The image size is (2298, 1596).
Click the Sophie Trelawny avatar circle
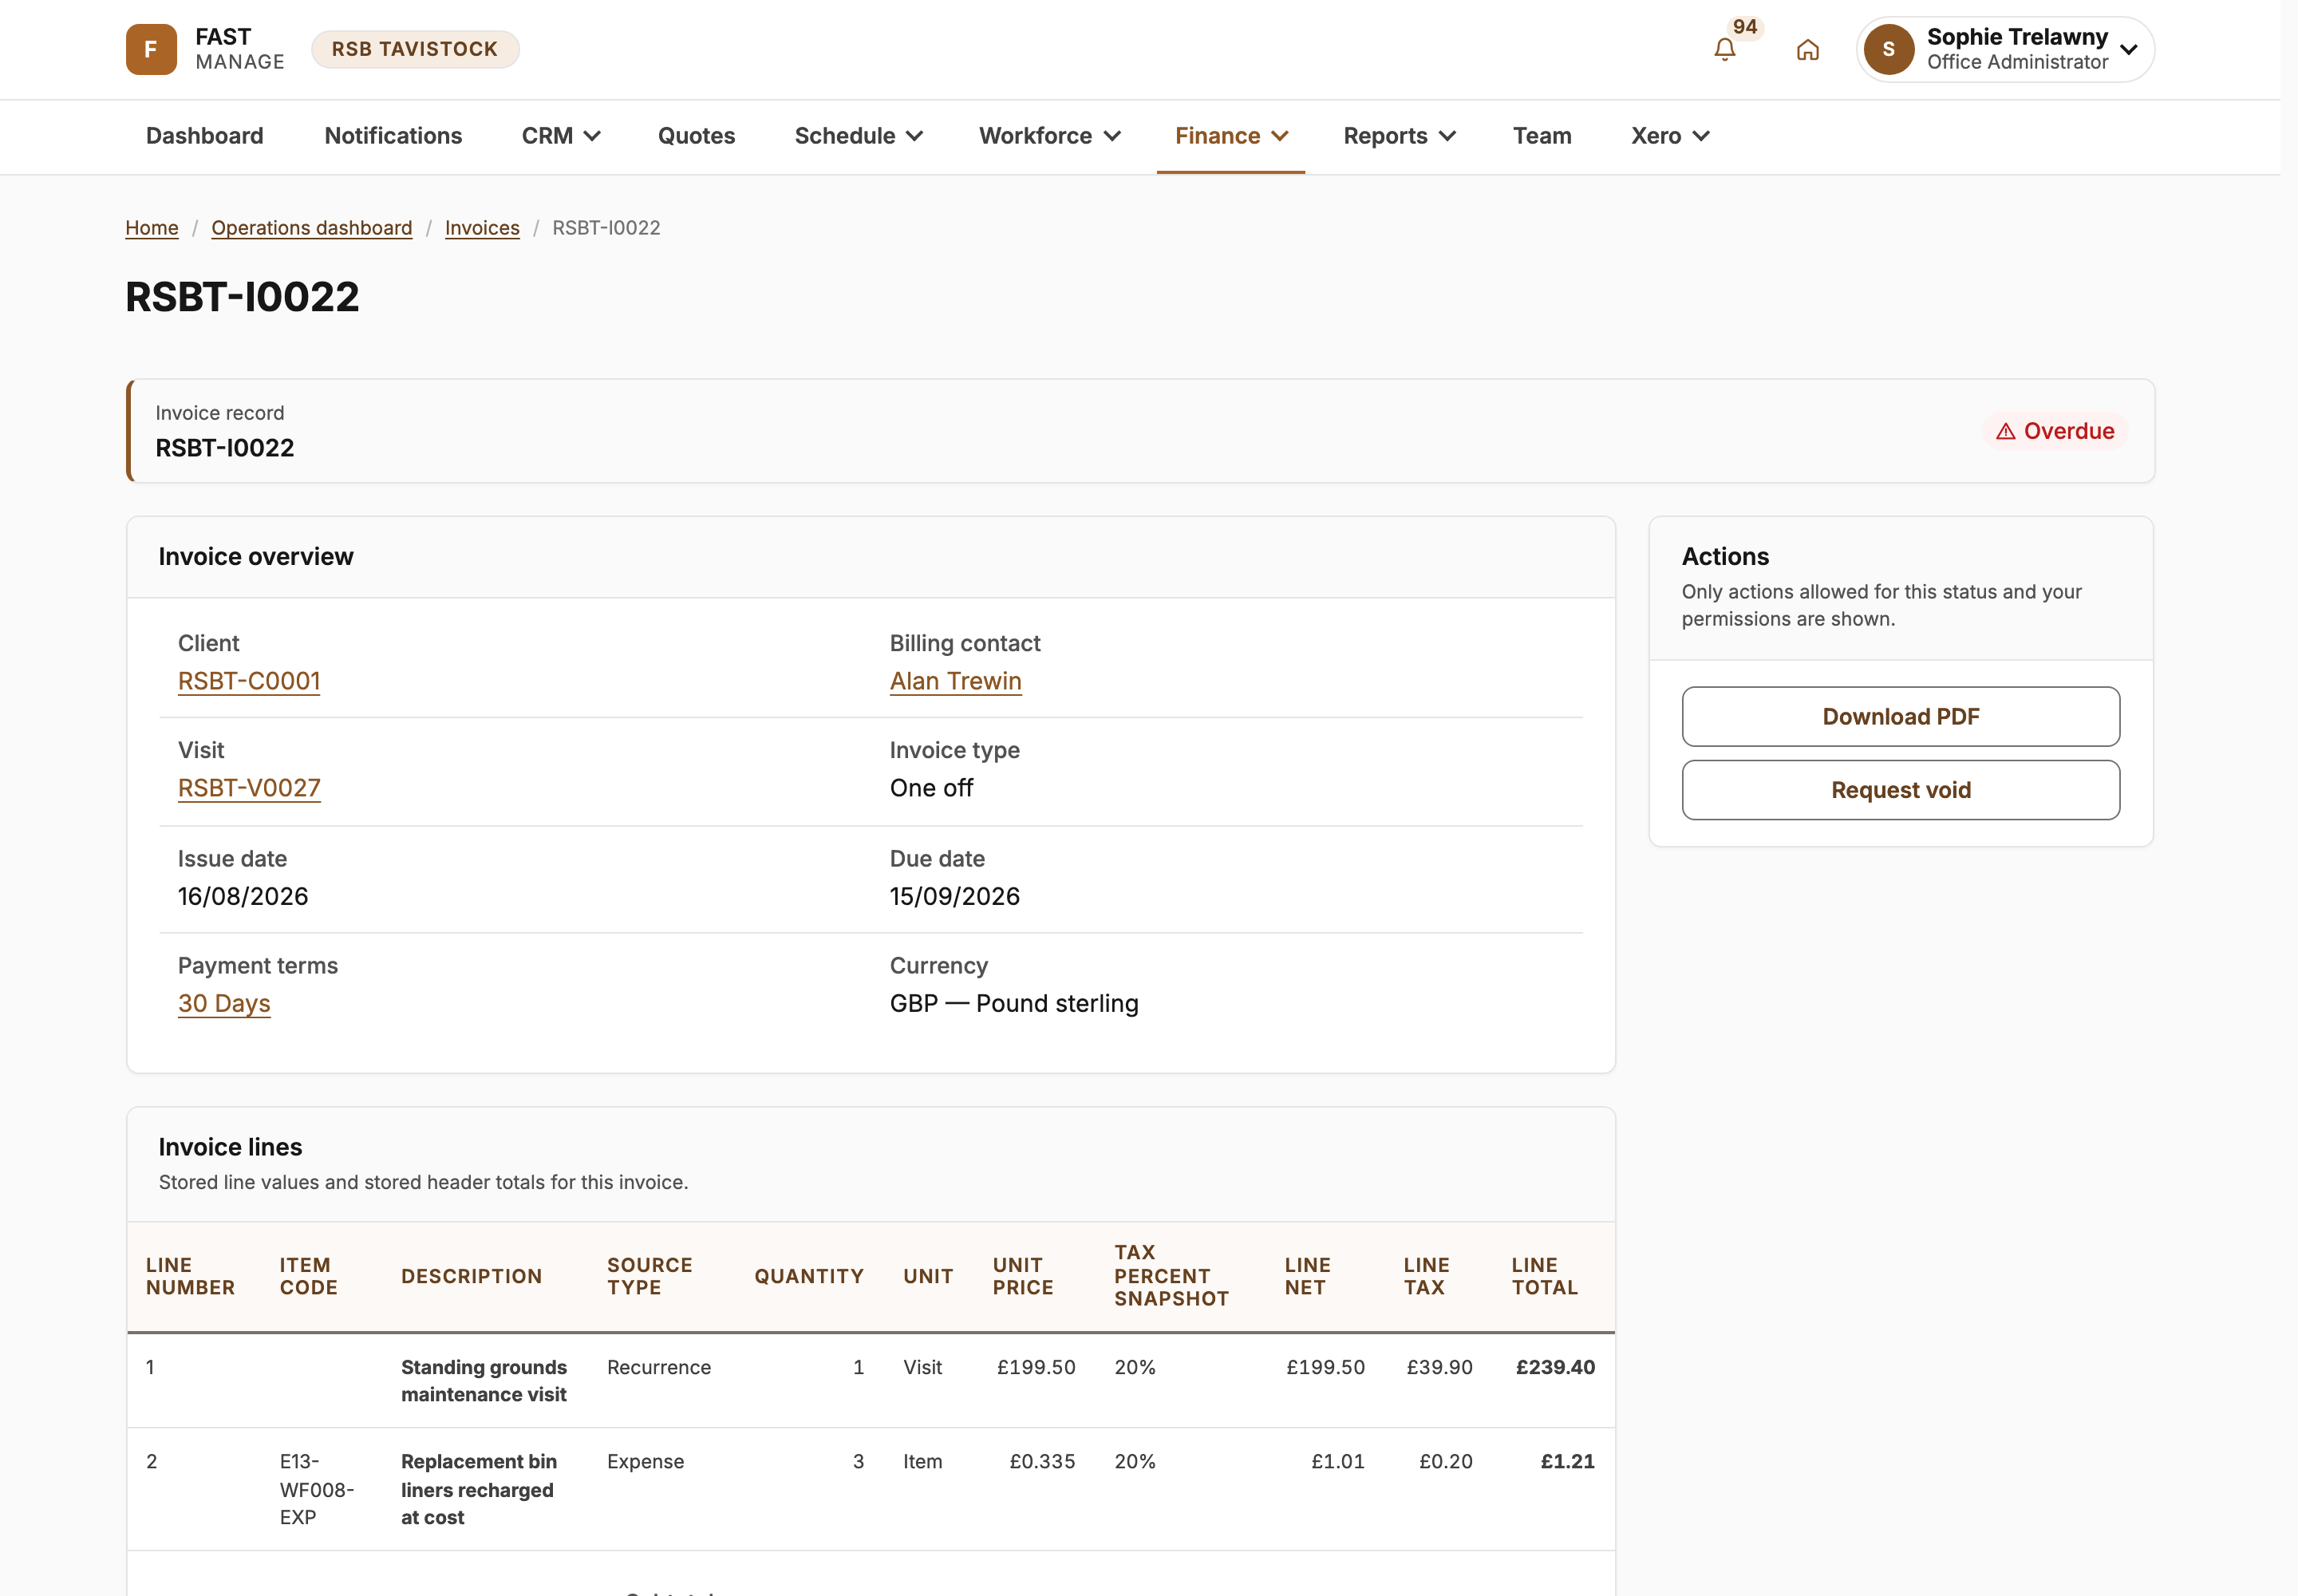[1888, 49]
